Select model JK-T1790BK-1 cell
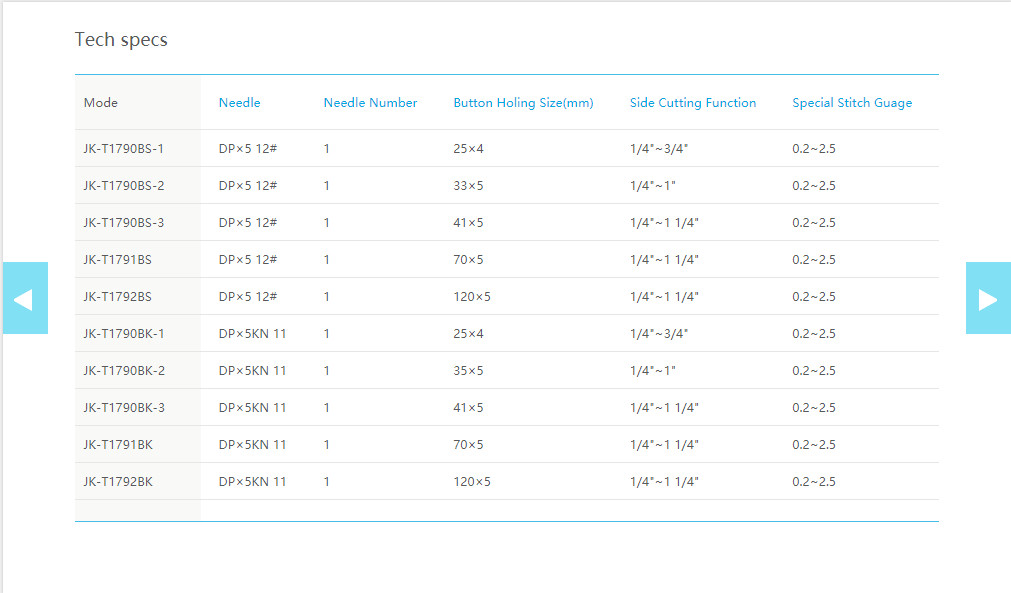This screenshot has height=593, width=1011. click(x=124, y=334)
